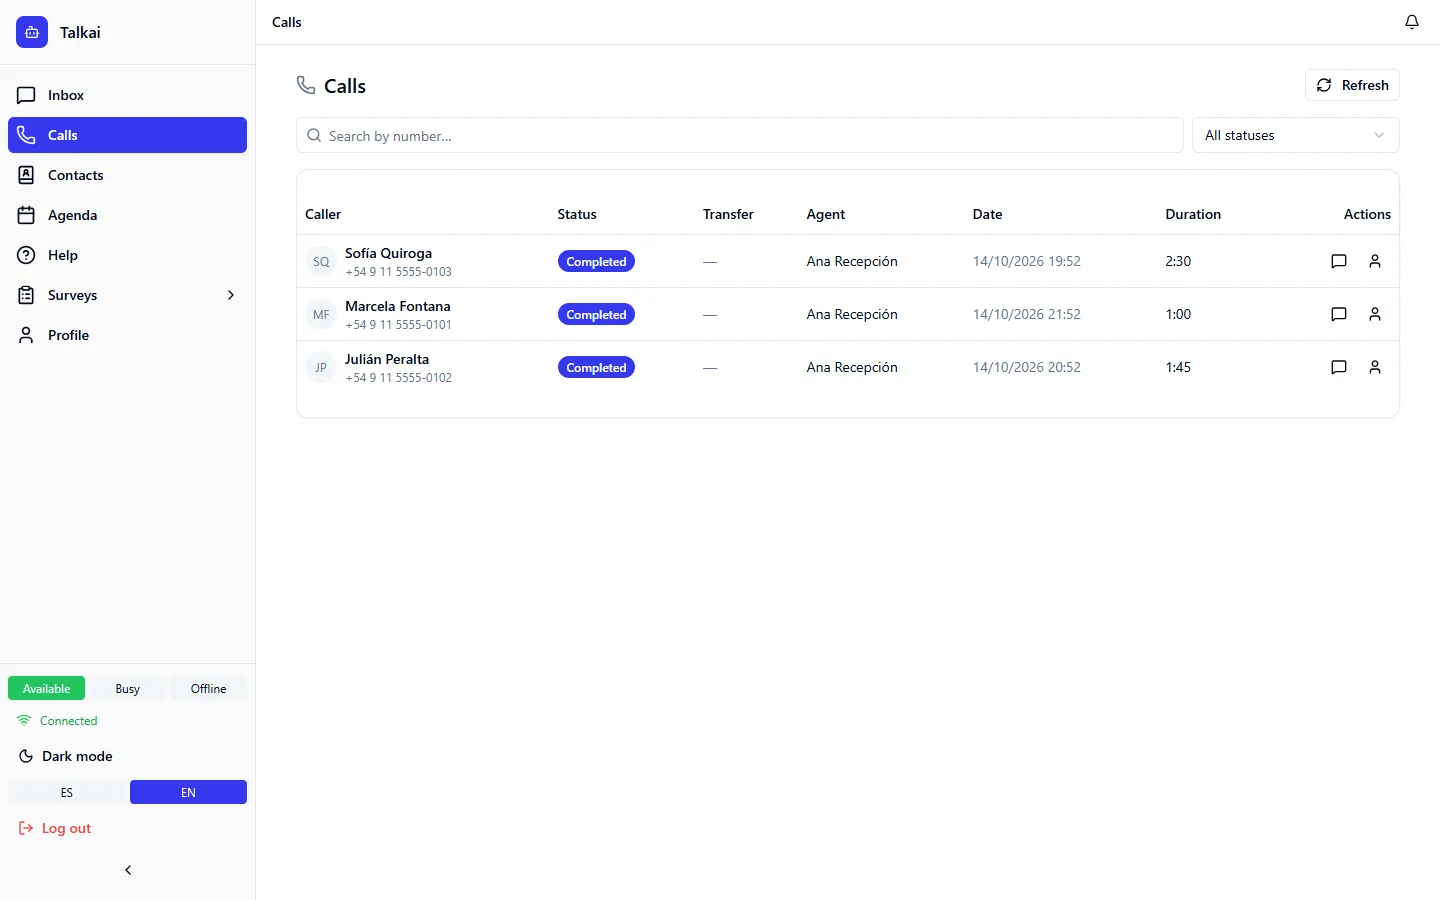Set status to Available

pyautogui.click(x=47, y=688)
